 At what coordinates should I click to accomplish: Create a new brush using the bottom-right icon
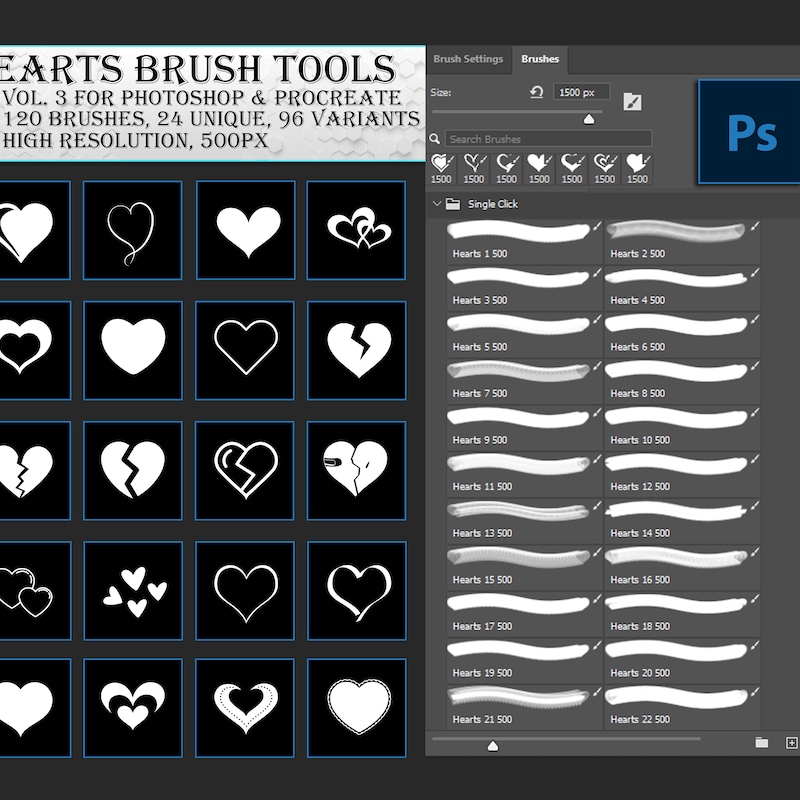793,742
